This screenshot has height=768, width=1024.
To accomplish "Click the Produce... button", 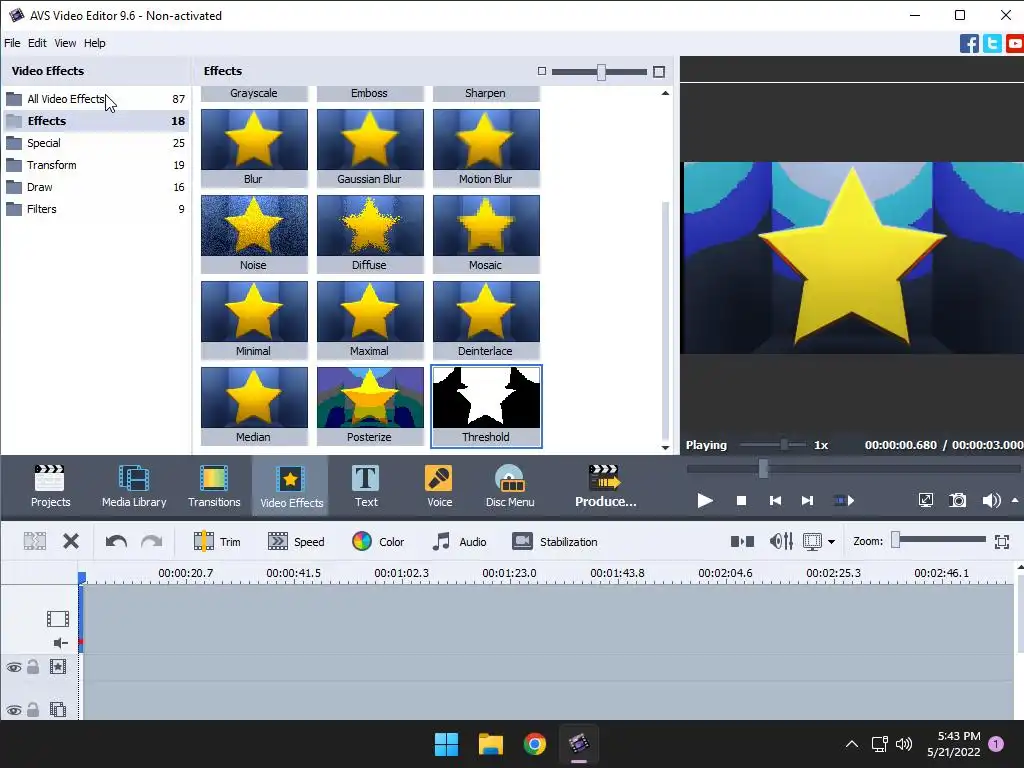I will [x=605, y=485].
